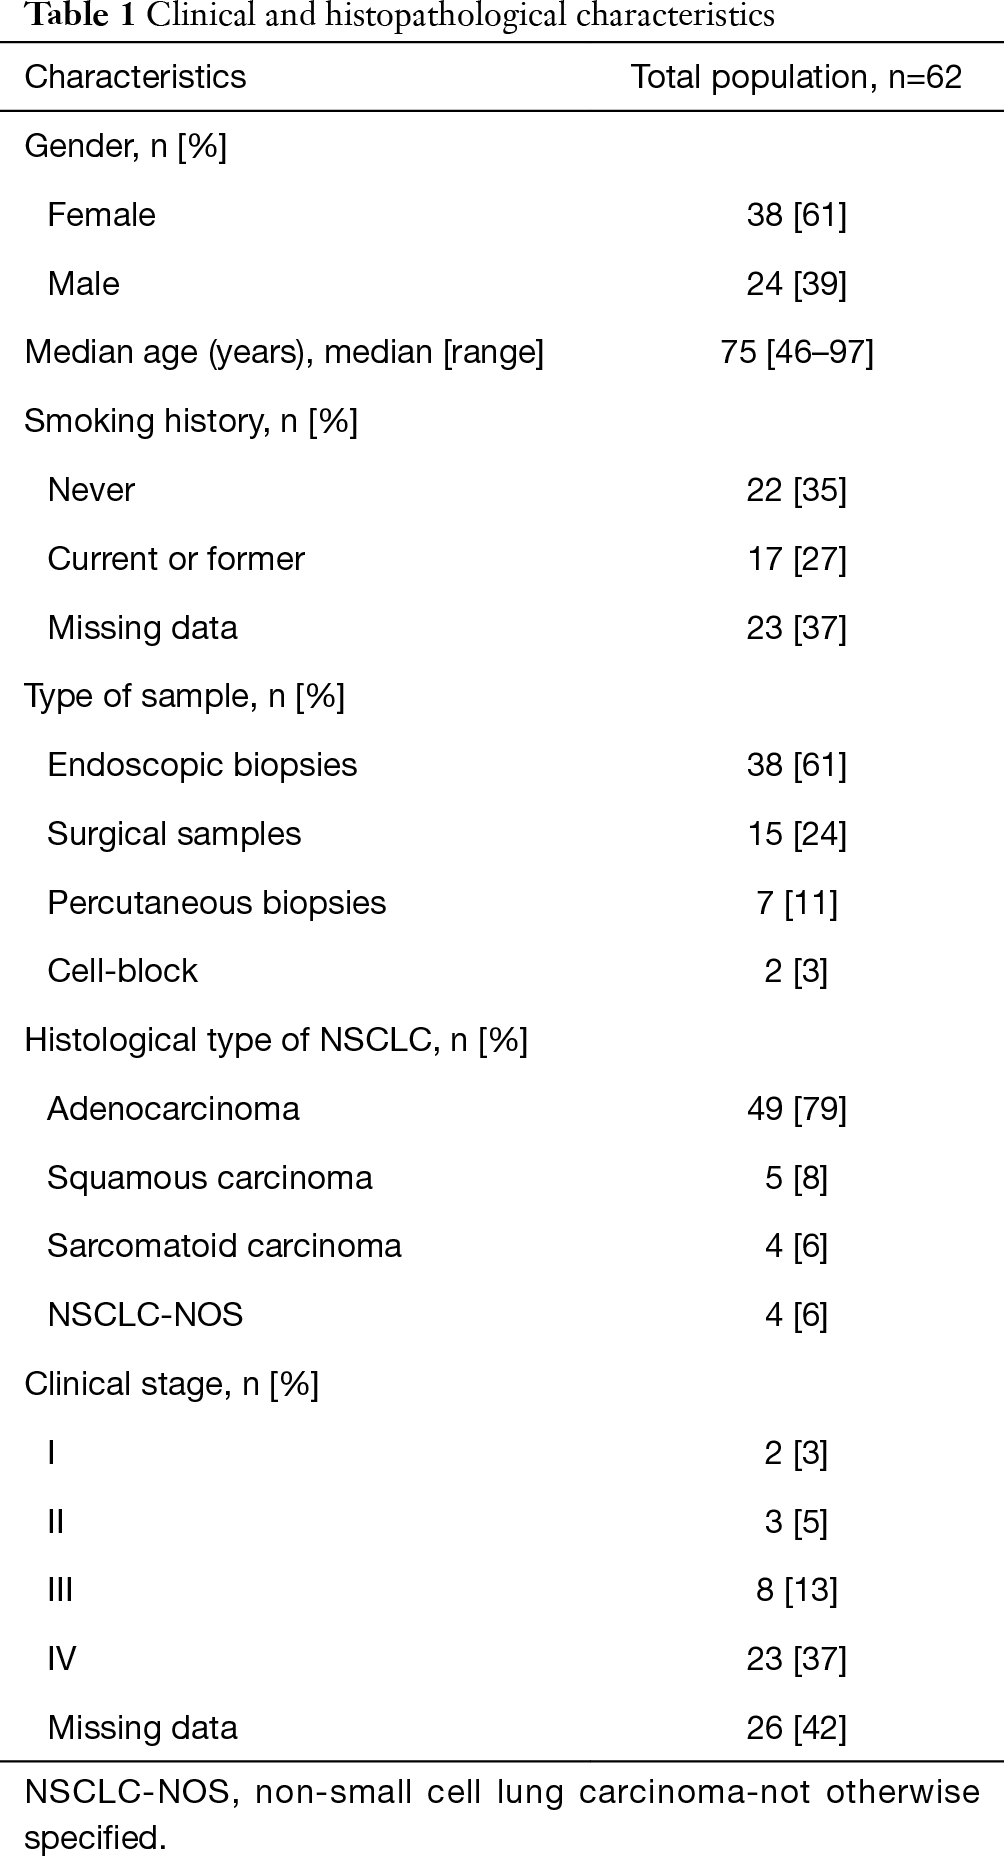The width and height of the screenshot is (1004, 1856).
Task: Click the Current or former row label
Action: (x=176, y=559)
